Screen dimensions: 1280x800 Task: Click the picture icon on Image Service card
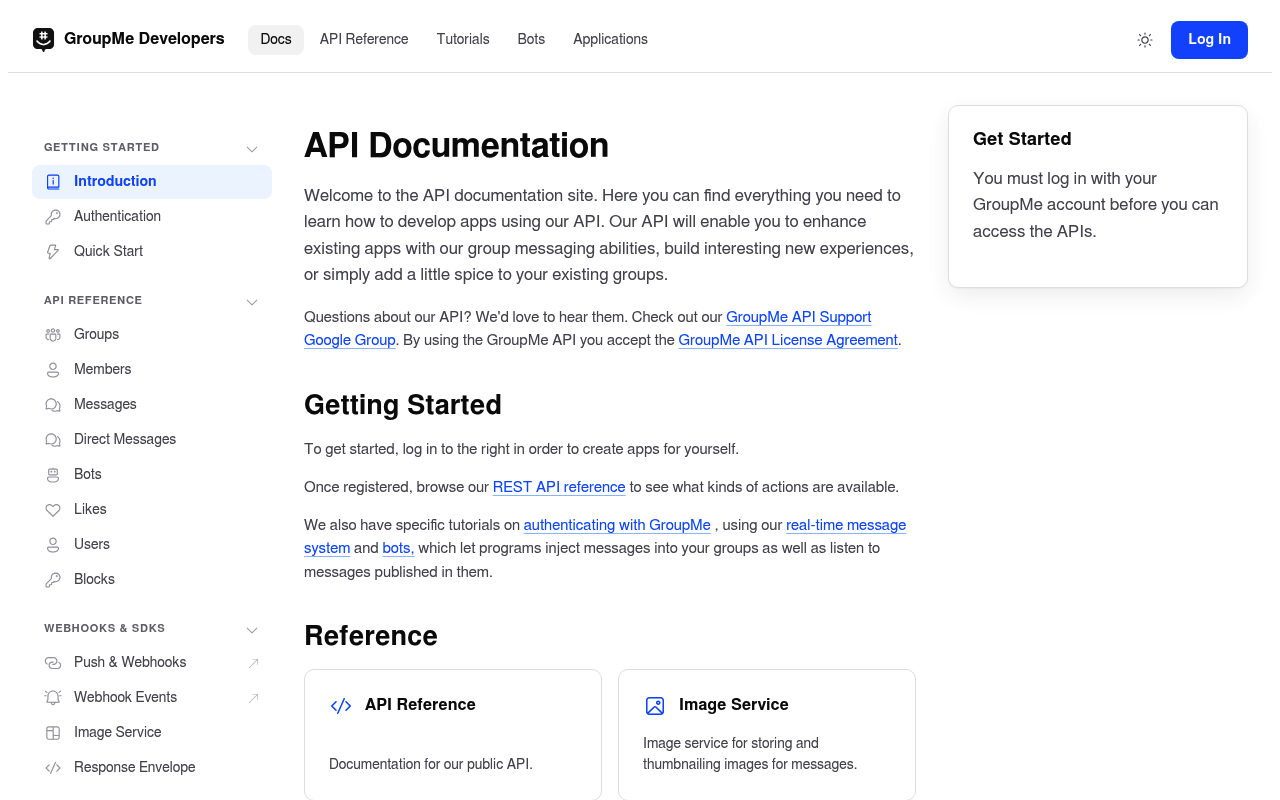click(655, 706)
